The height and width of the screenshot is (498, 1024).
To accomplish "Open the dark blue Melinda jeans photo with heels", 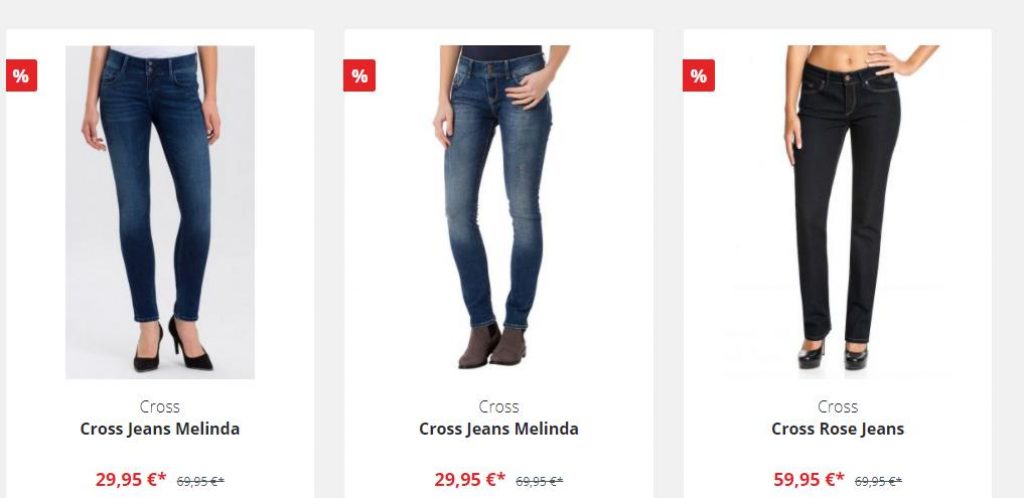I will [x=160, y=212].
